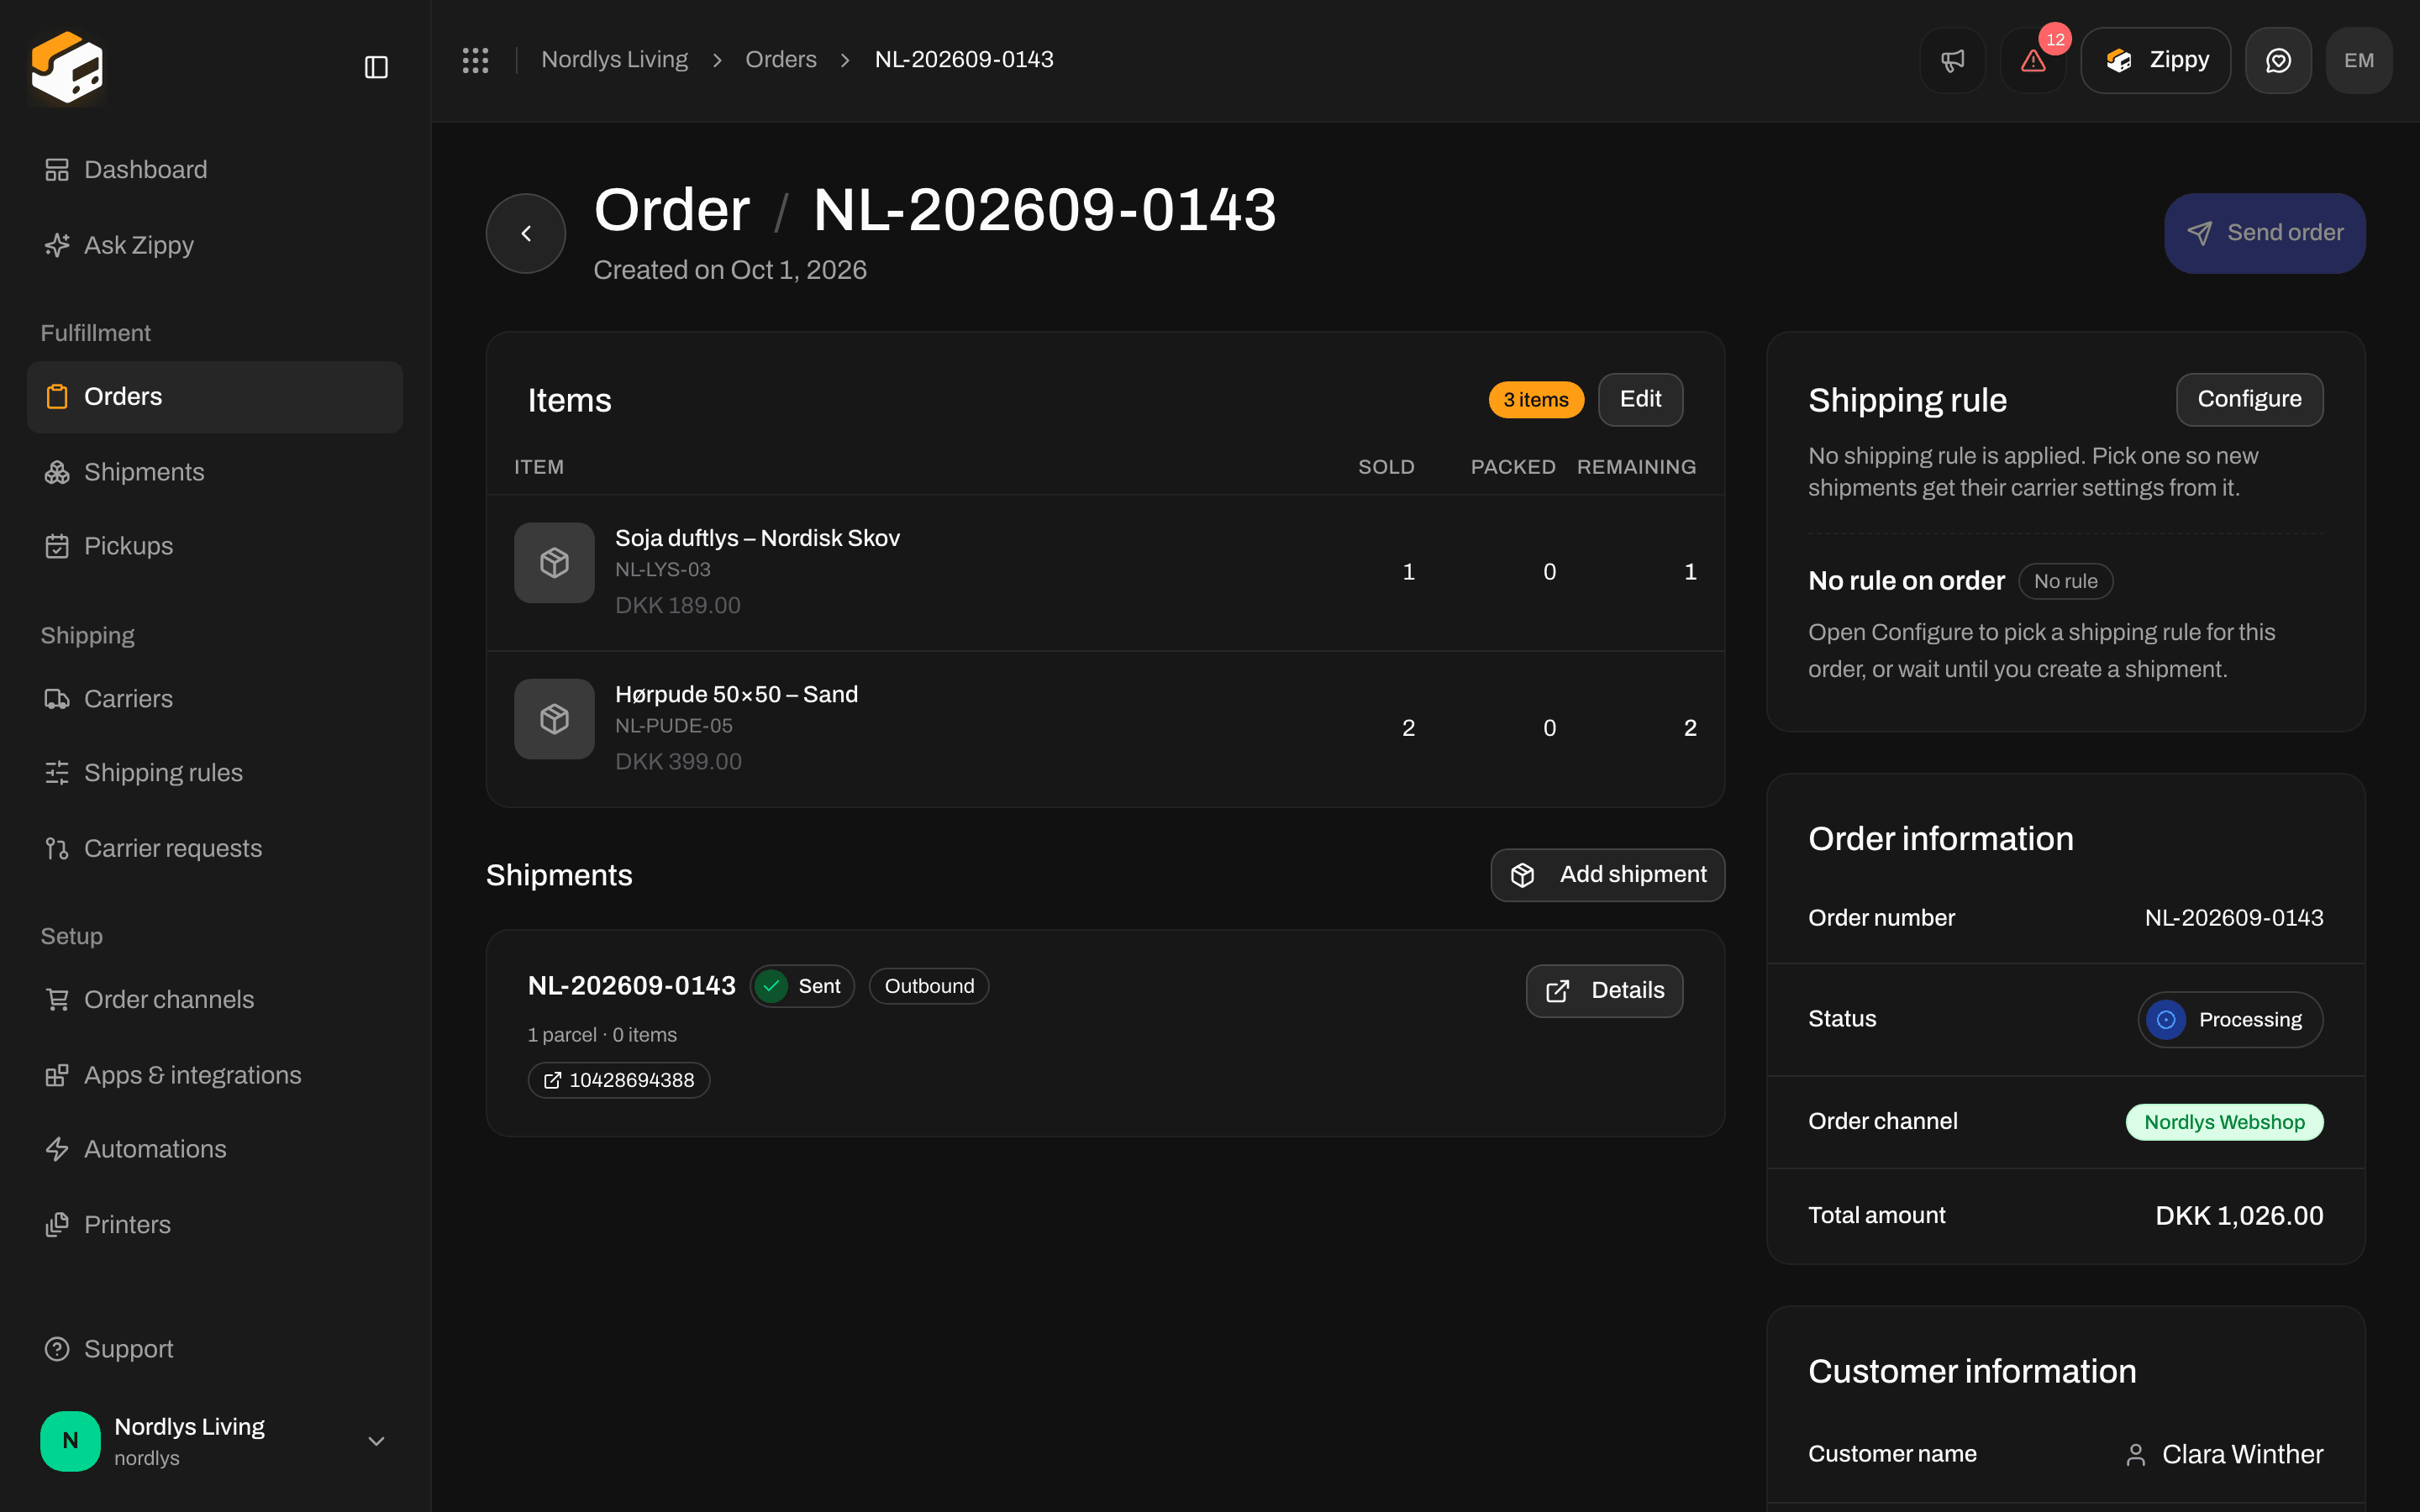Screen dimensions: 2420x1512
Task: Expand the Nordlys Living workspace switcher chevron
Action: click(376, 1441)
